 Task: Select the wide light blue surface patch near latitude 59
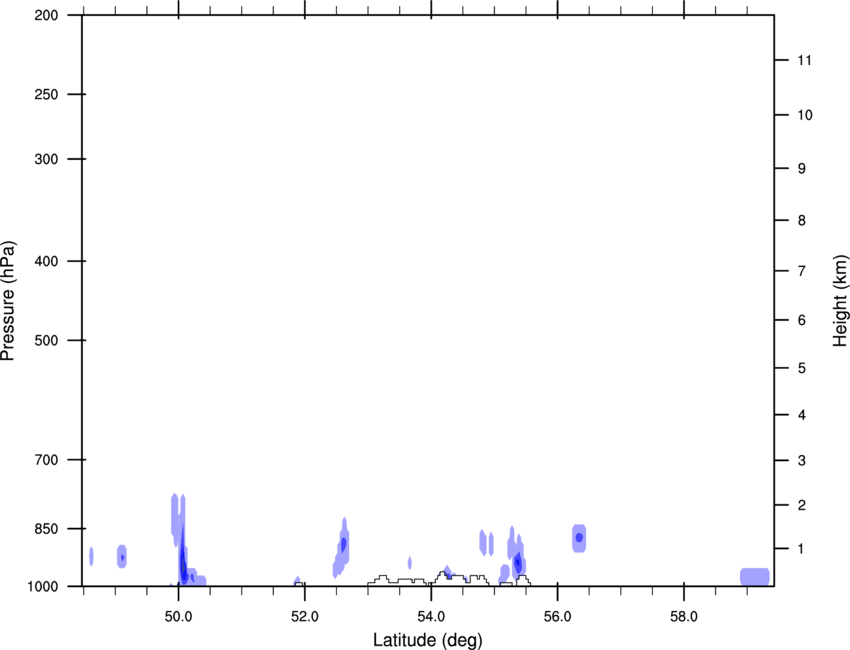pos(754,576)
